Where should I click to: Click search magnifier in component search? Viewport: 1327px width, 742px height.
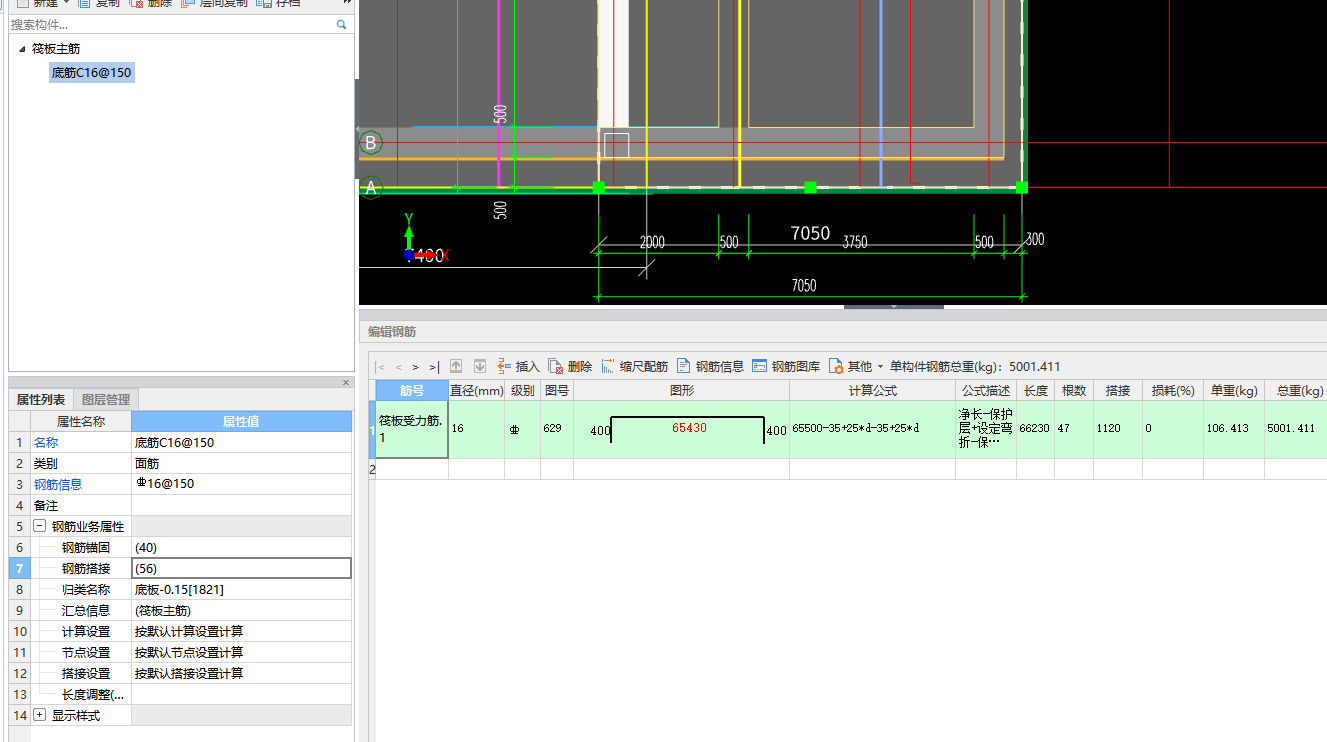point(342,24)
